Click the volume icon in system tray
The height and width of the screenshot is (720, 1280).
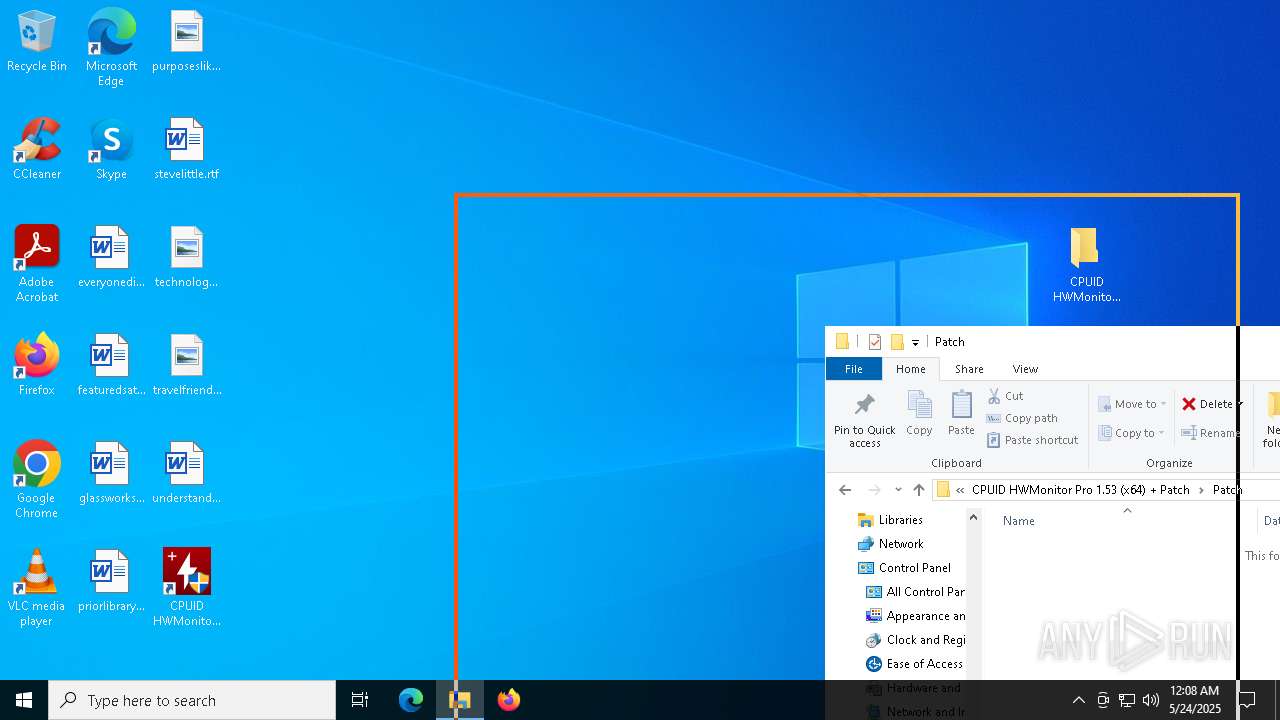(1151, 700)
